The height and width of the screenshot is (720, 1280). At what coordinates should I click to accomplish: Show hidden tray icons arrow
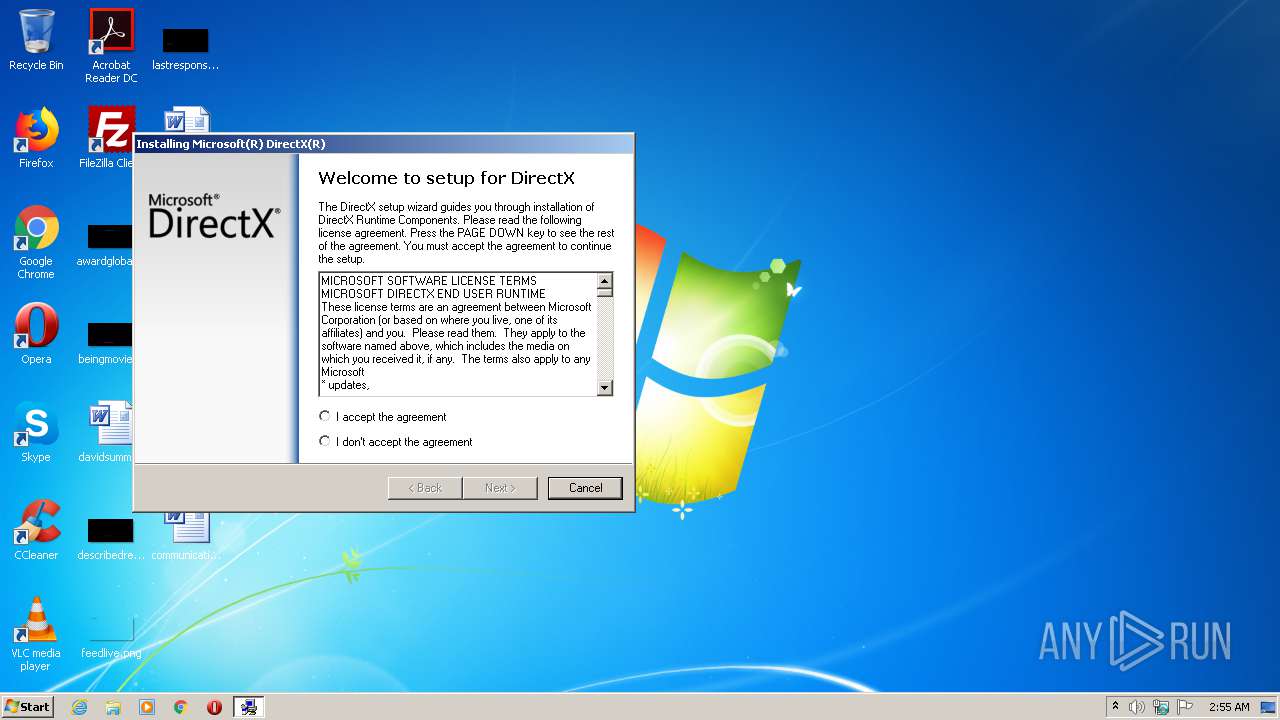point(1115,707)
